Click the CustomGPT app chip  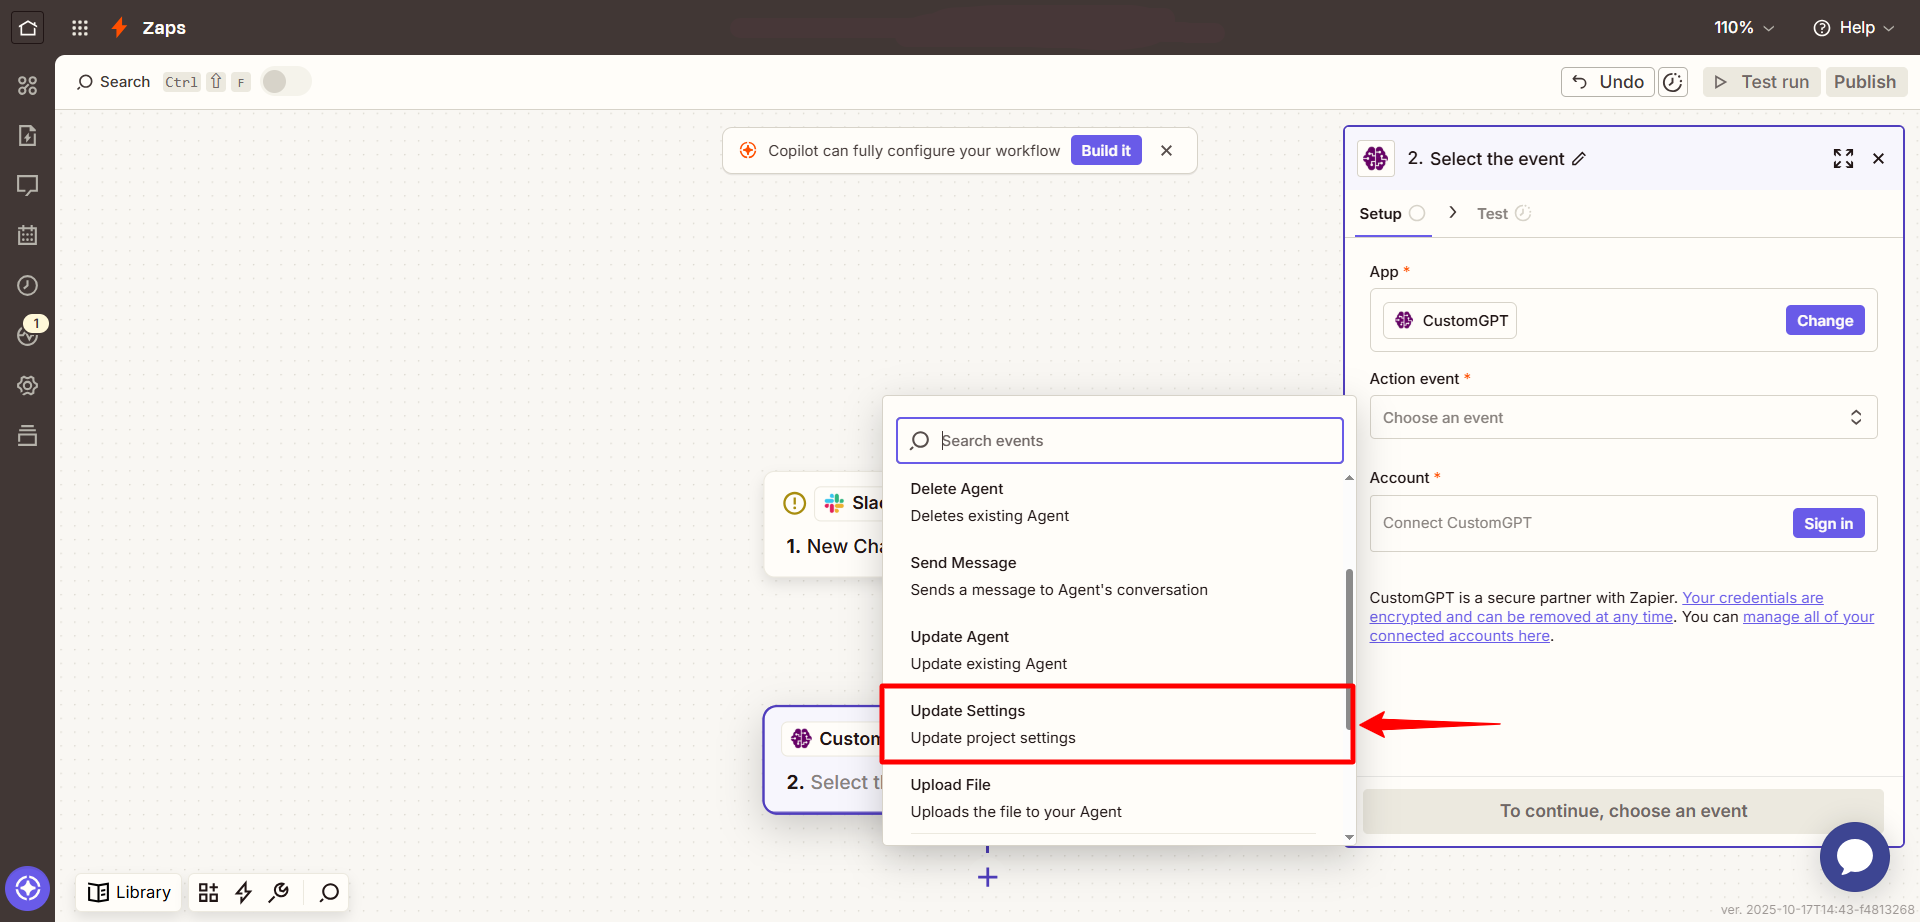1450,320
